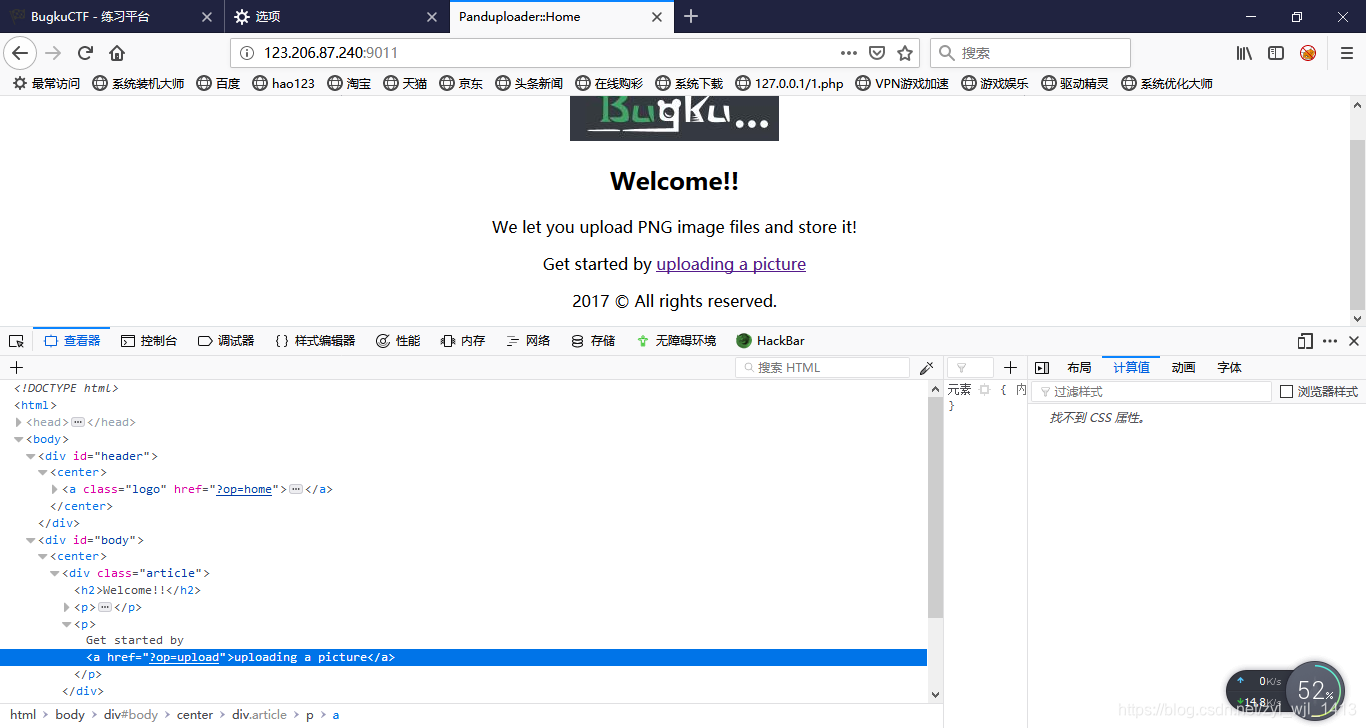Click in the 过滤样式 filter field

click(1151, 392)
